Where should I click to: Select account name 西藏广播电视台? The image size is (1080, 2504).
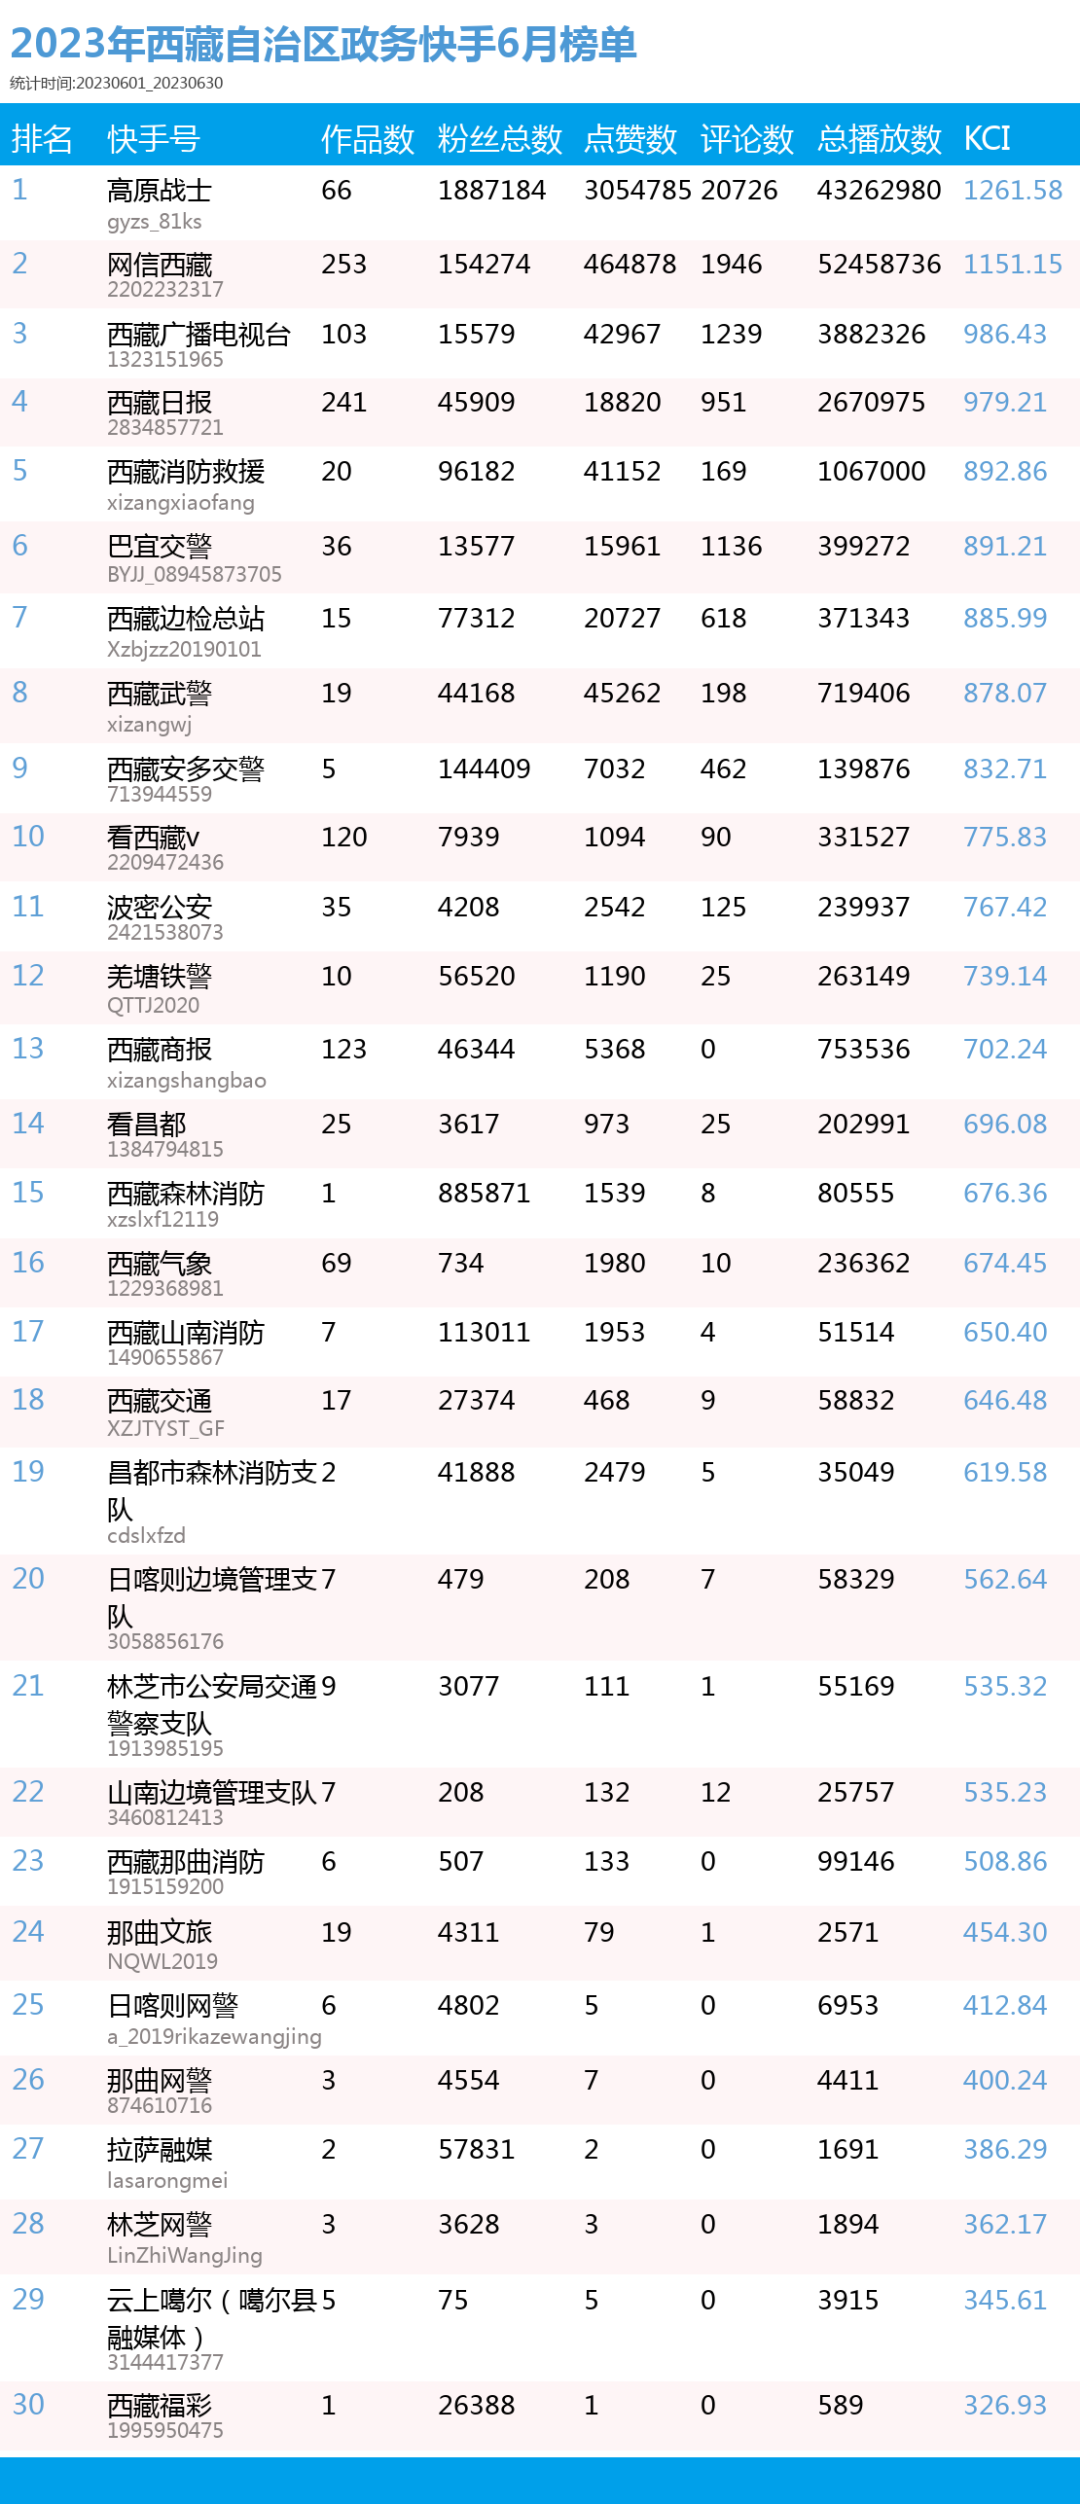click(199, 334)
